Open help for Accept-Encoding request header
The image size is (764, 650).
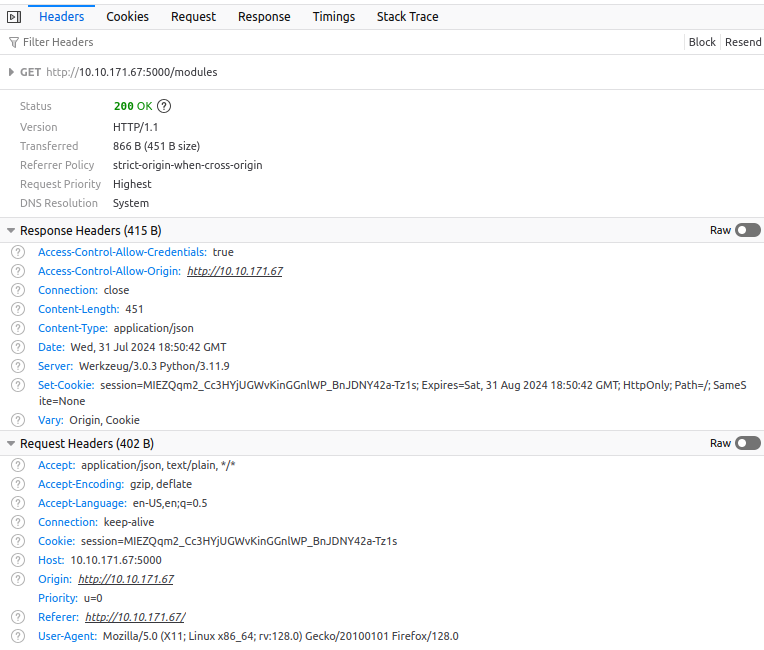[18, 484]
